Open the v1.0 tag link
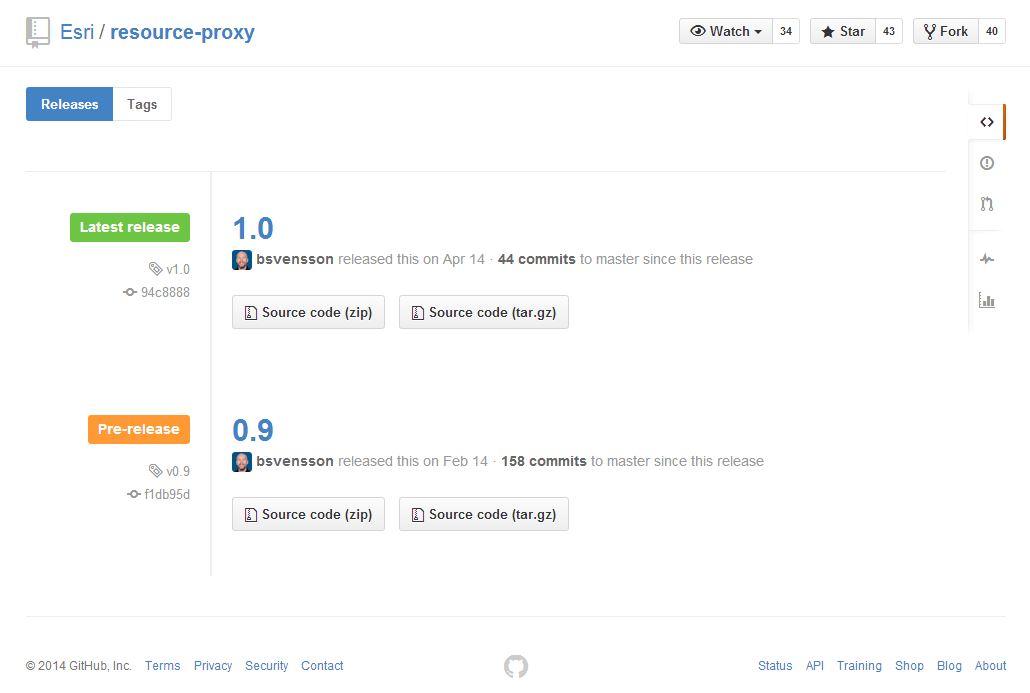The width and height of the screenshot is (1030, 693). 178,269
